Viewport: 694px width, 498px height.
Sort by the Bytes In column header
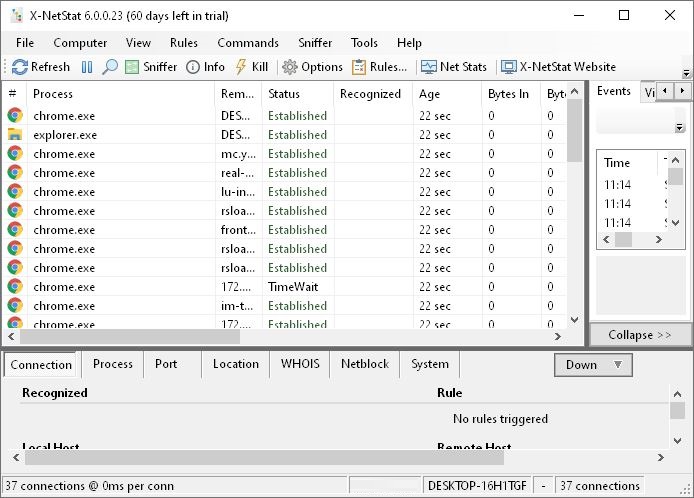tap(511, 94)
